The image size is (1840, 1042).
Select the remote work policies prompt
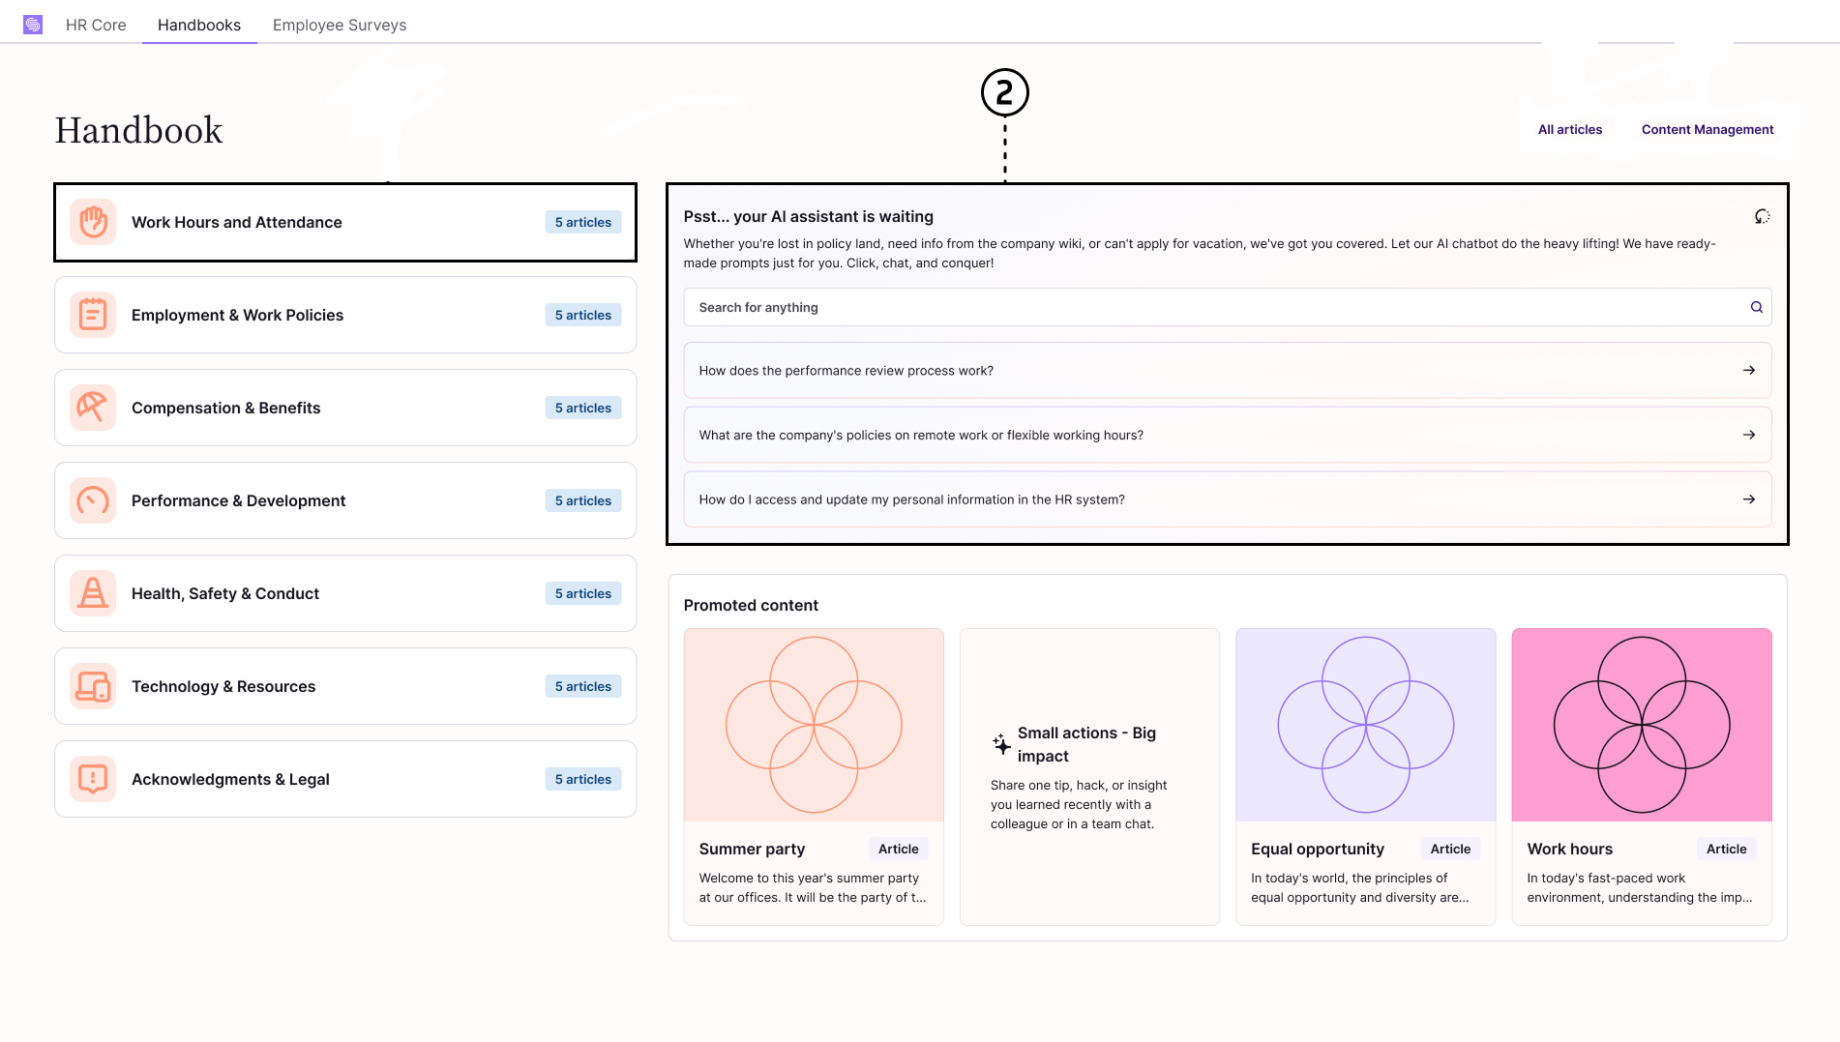click(x=1227, y=435)
